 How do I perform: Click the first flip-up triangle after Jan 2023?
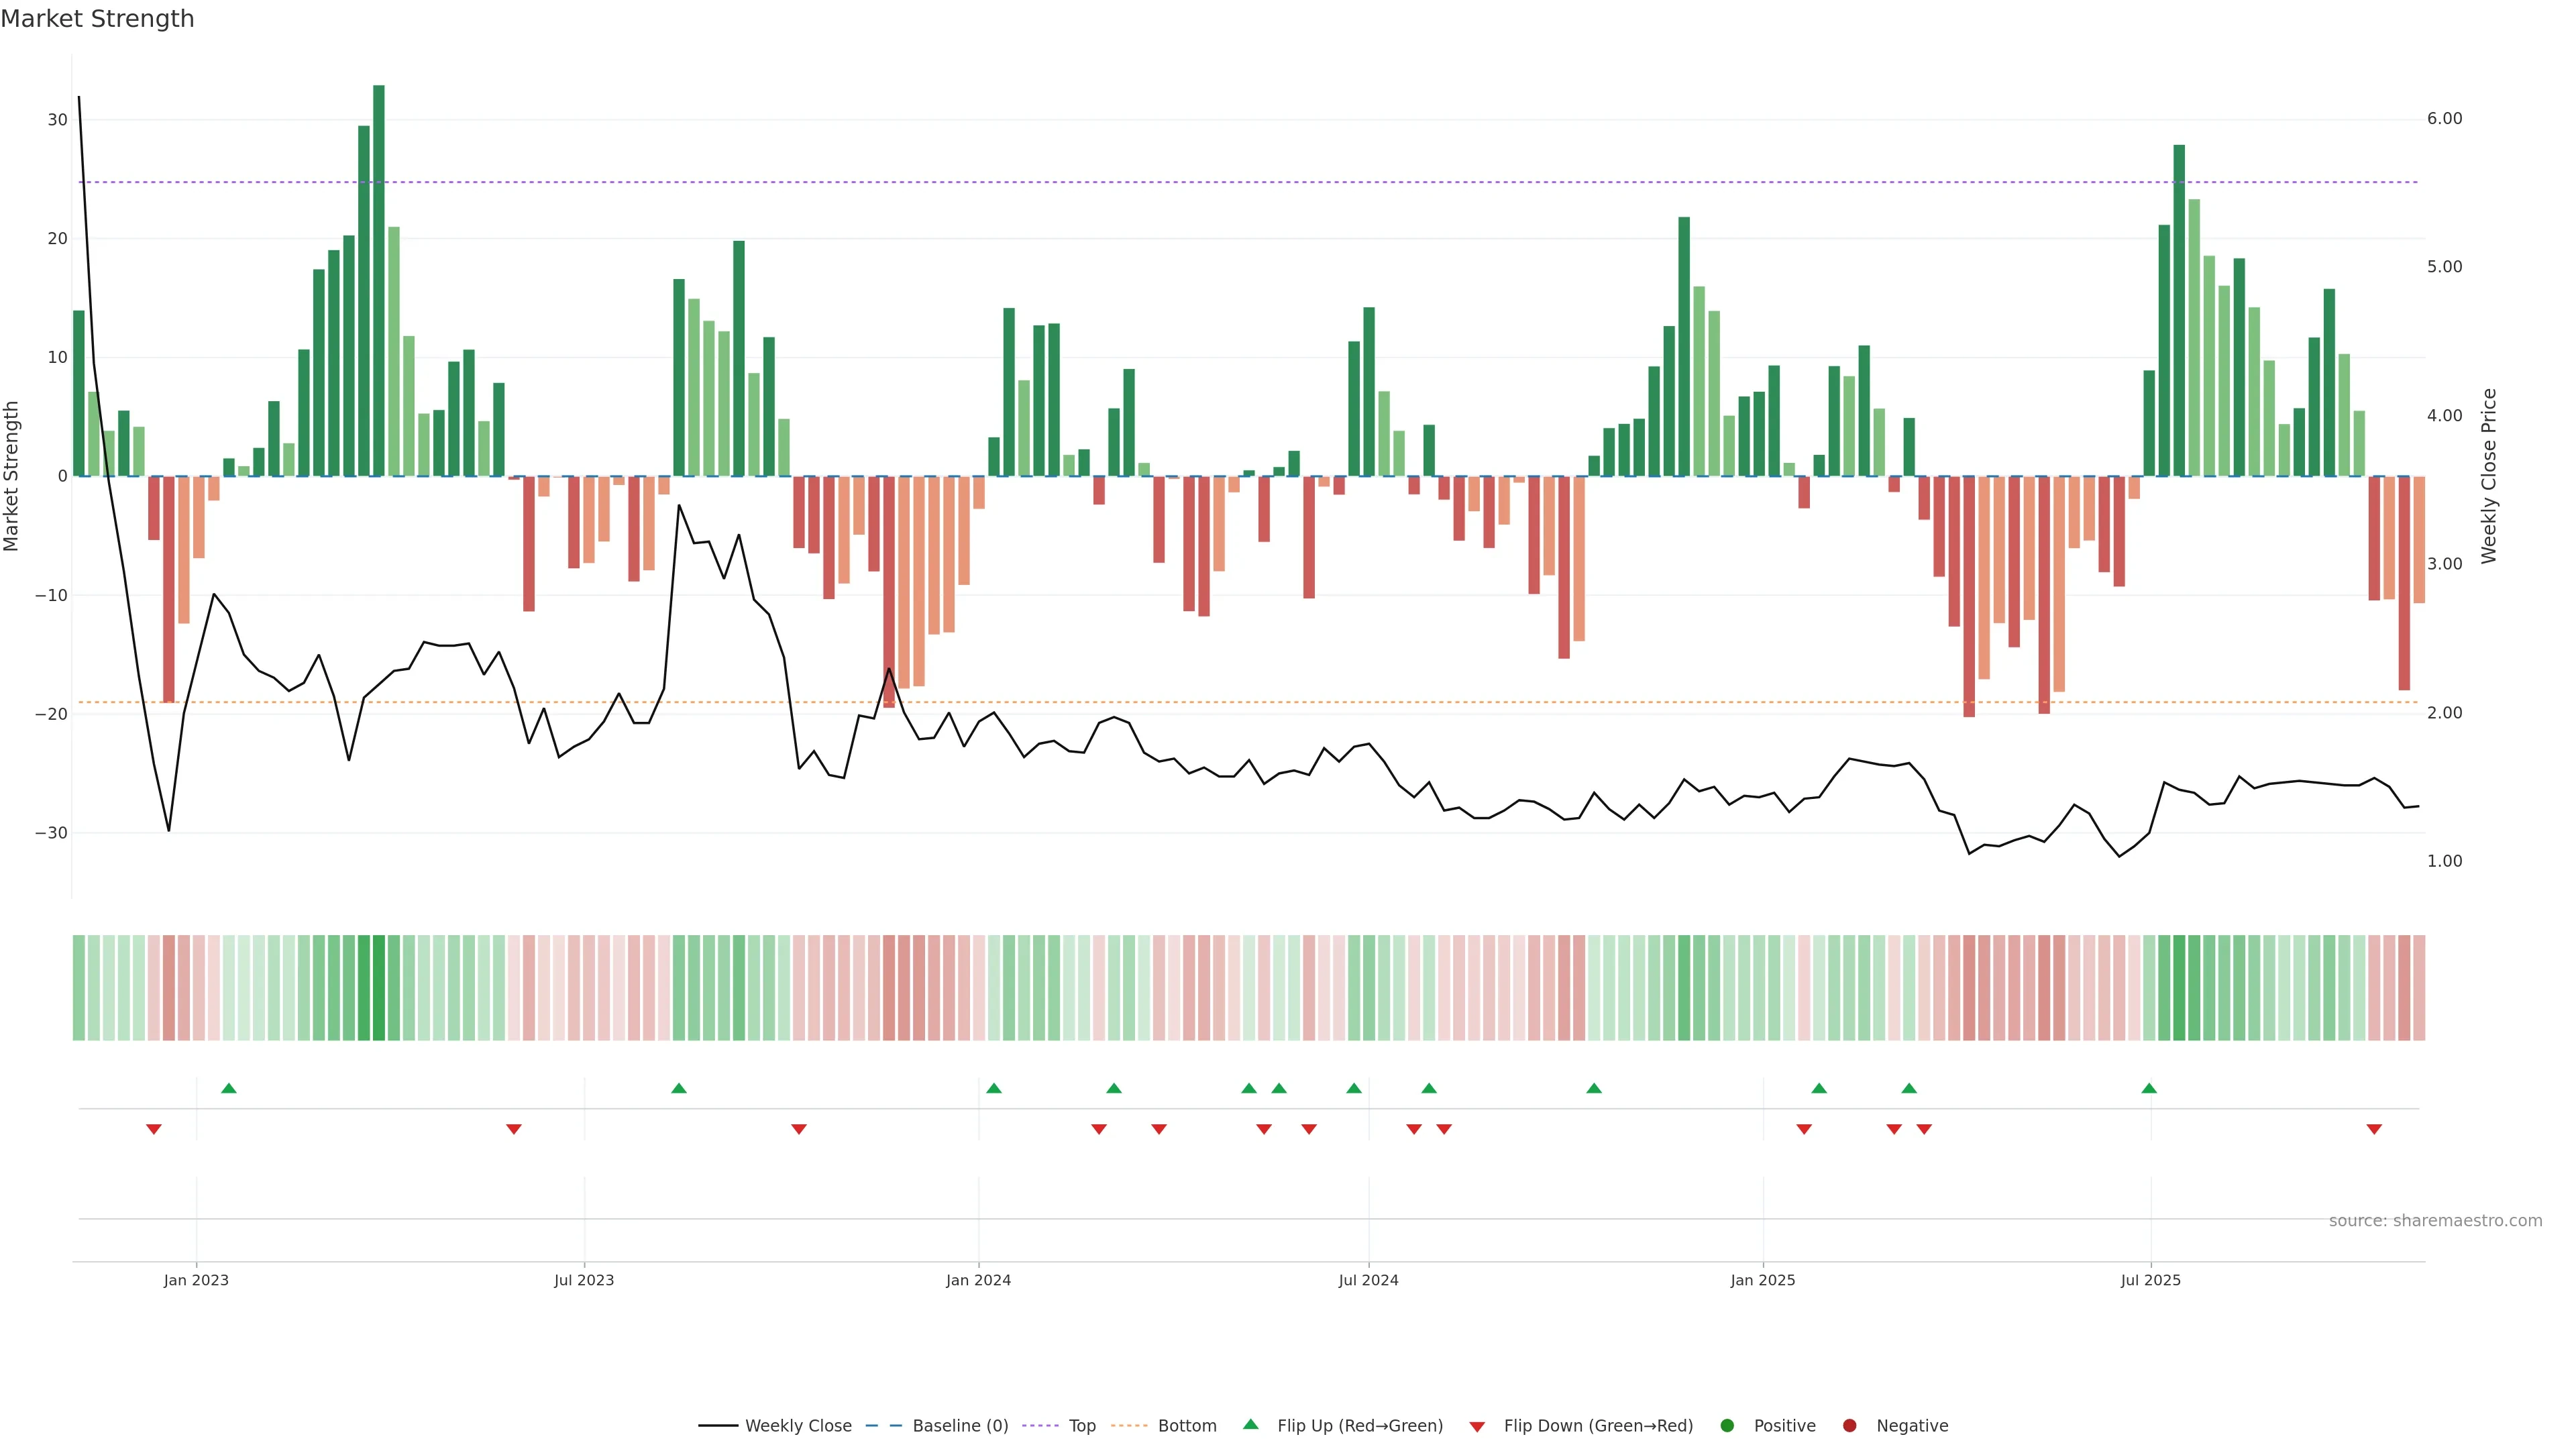point(229,1088)
